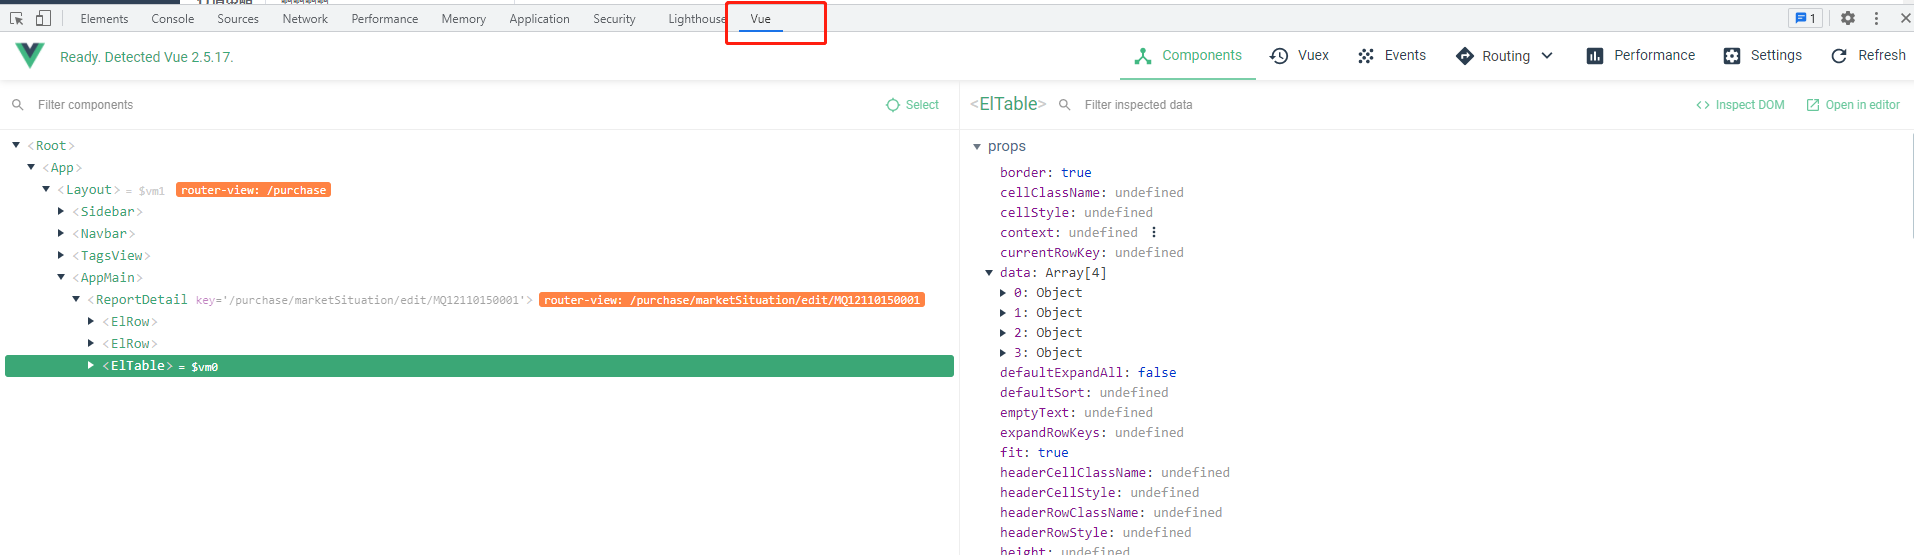Open DevTools settings gear icon
This screenshot has width=1914, height=555.
pyautogui.click(x=1848, y=18)
